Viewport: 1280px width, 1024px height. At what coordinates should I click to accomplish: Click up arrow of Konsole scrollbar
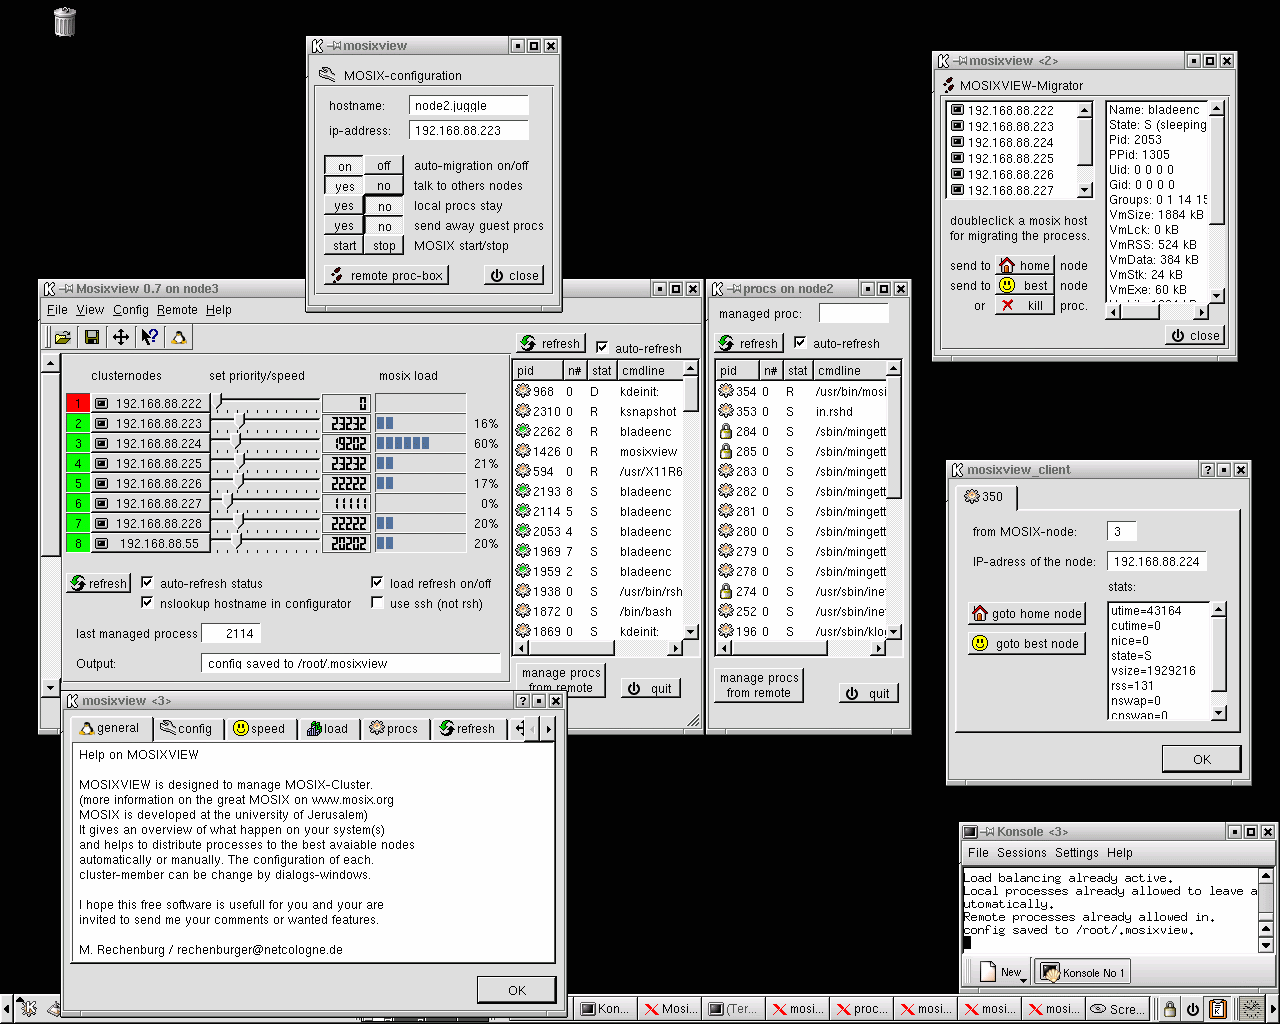[x=1265, y=875]
